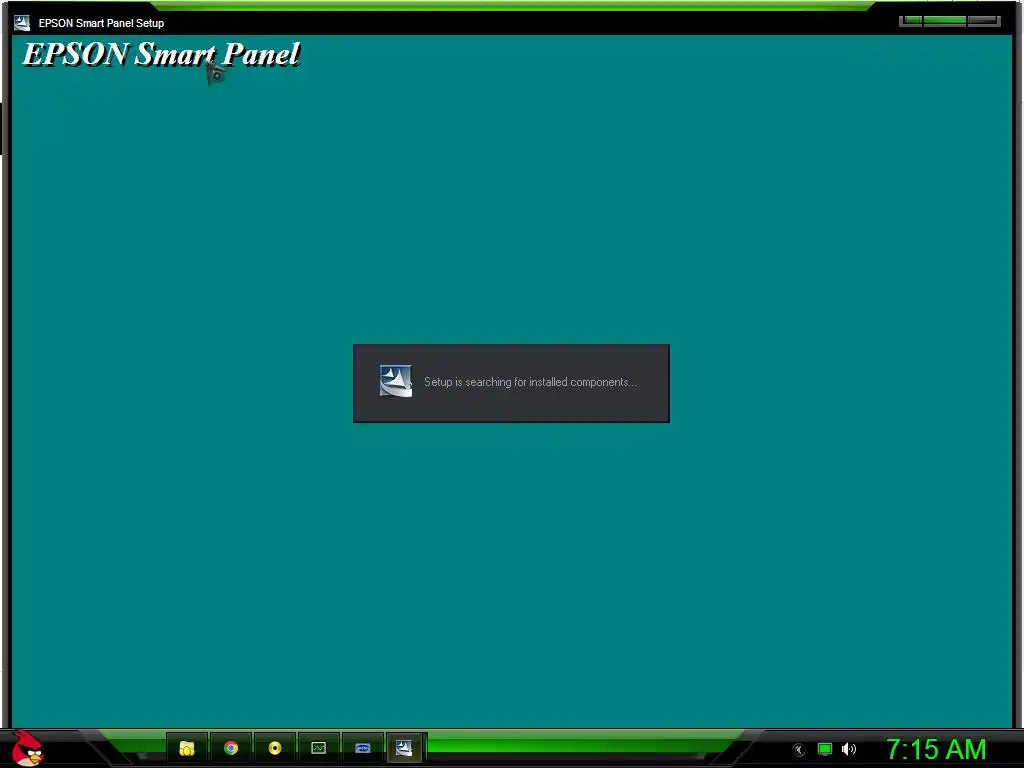Viewport: 1024px width, 768px height.
Task: Open the file explorer folder in taskbar
Action: pyautogui.click(x=187, y=748)
